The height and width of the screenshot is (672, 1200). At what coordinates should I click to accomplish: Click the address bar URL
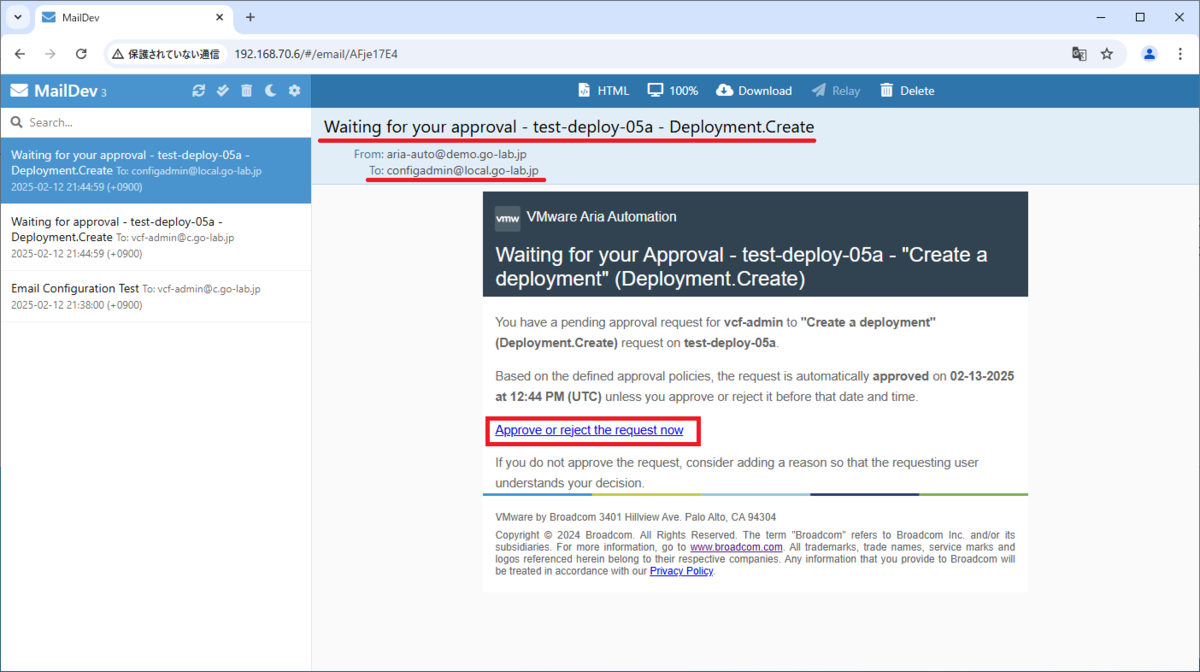click(316, 54)
